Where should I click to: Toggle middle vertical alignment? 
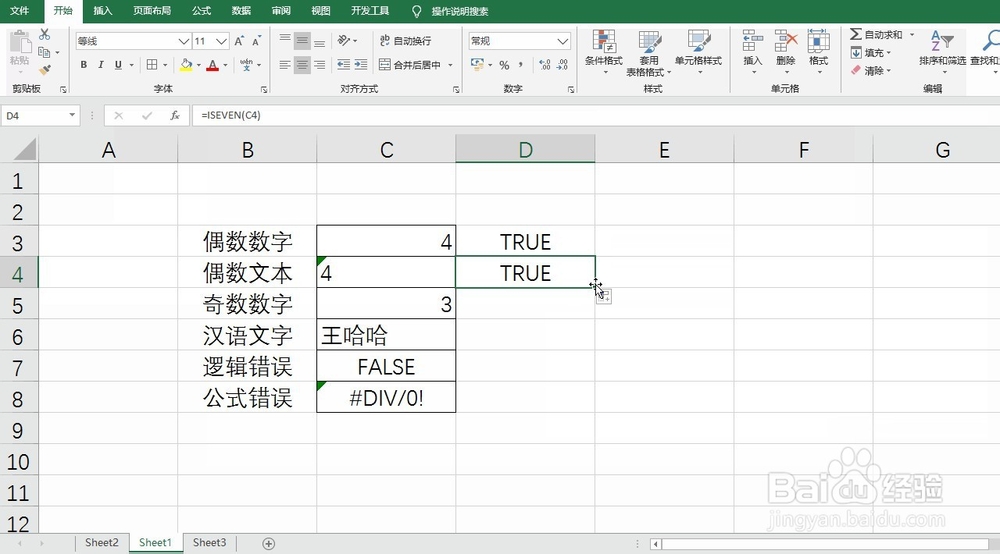pos(302,41)
